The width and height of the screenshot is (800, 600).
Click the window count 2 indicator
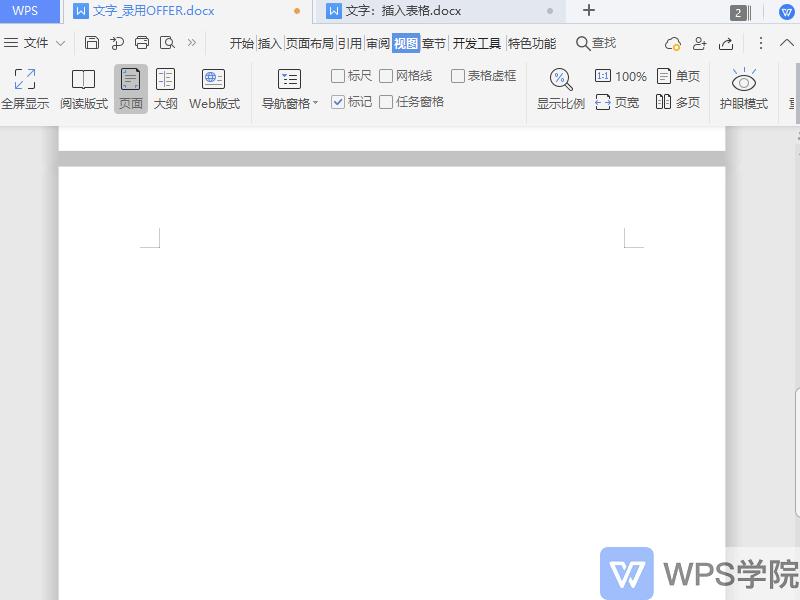click(x=738, y=13)
